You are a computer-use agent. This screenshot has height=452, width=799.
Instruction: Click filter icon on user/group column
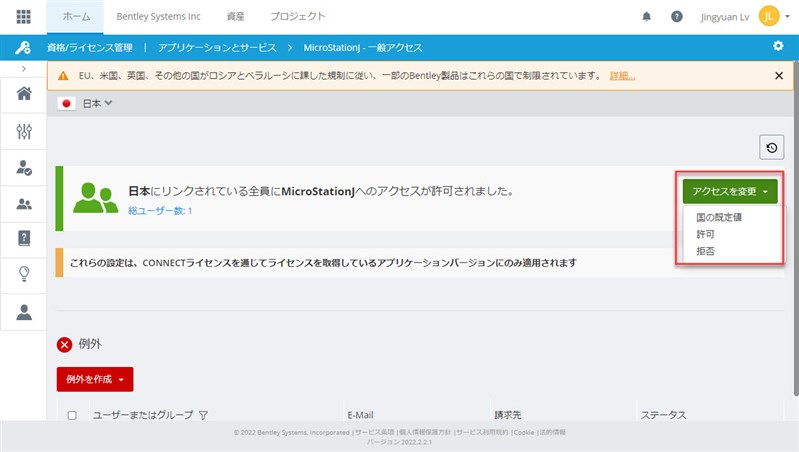click(x=203, y=415)
